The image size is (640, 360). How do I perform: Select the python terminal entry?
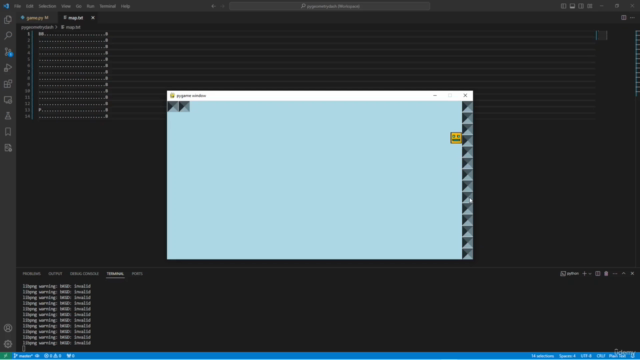pos(570,273)
